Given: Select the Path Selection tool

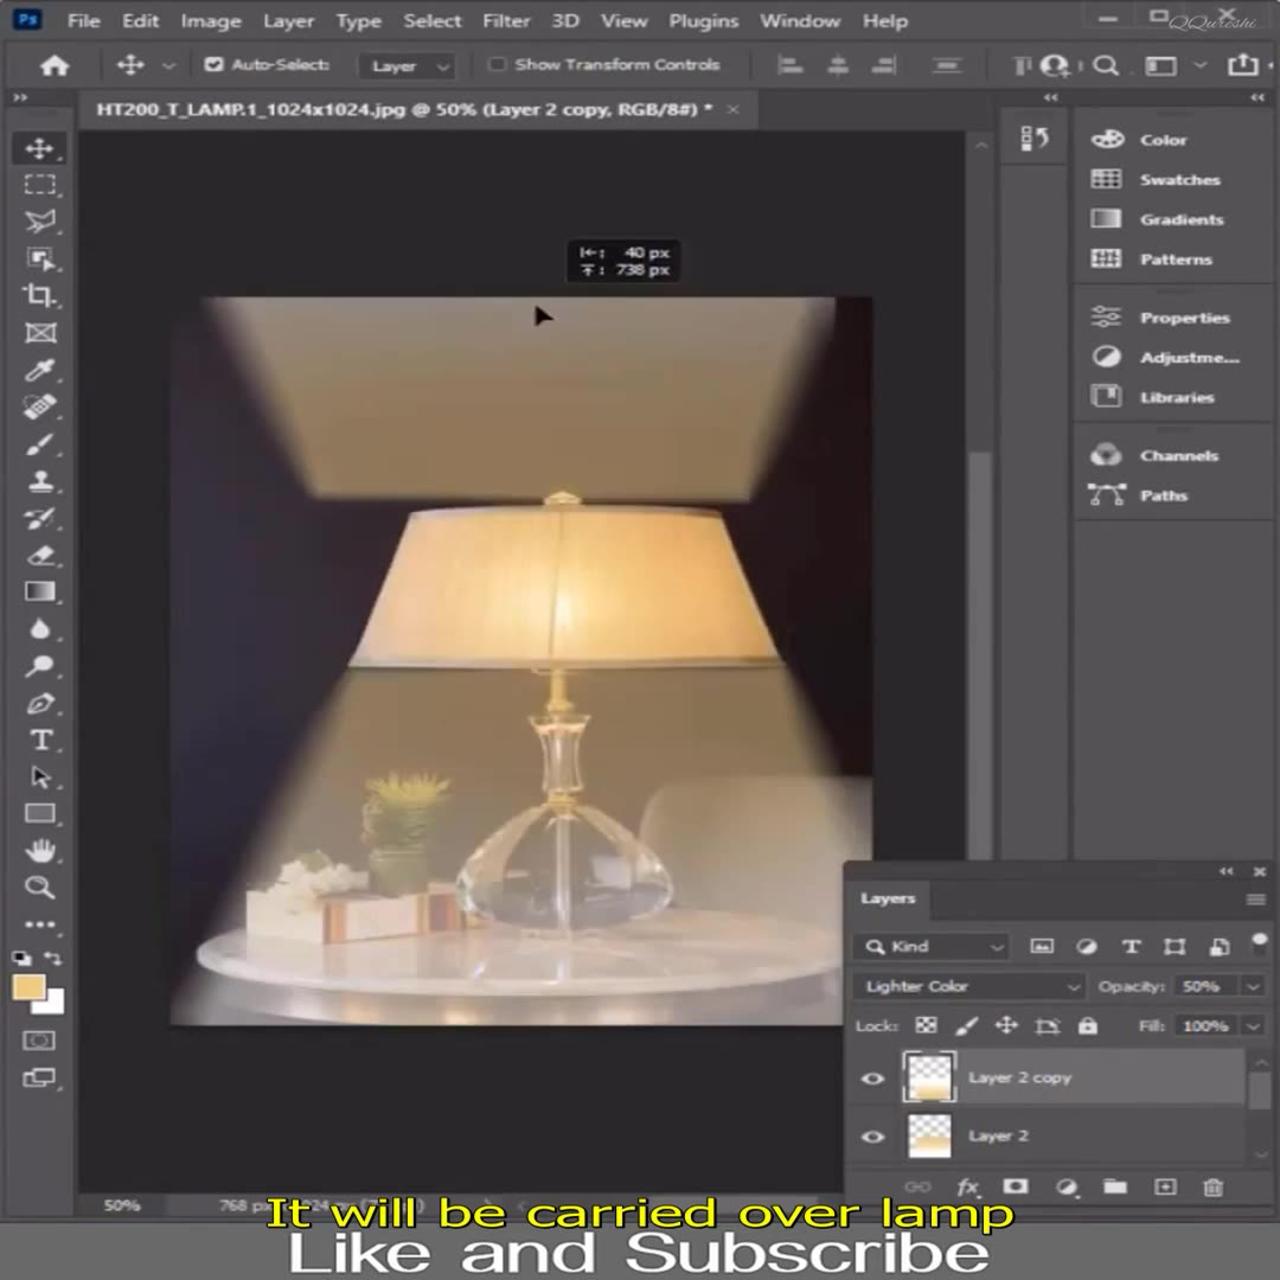Looking at the screenshot, I should (40, 777).
